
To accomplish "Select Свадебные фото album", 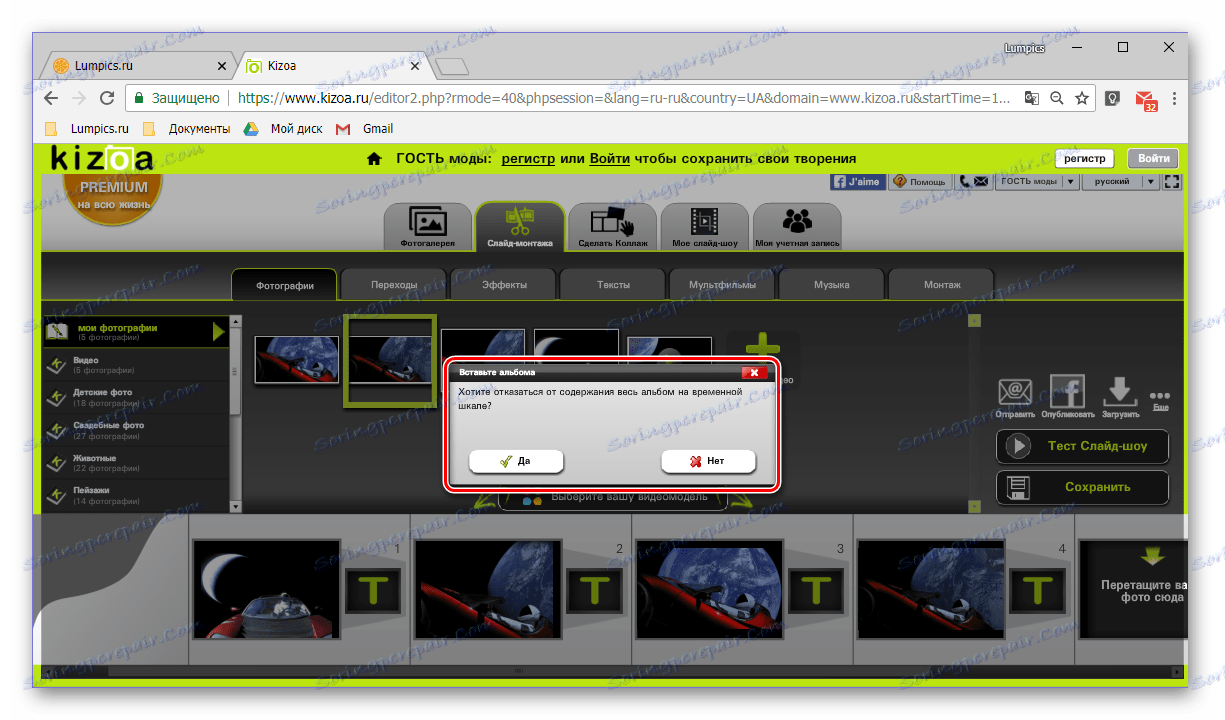I will (135, 430).
